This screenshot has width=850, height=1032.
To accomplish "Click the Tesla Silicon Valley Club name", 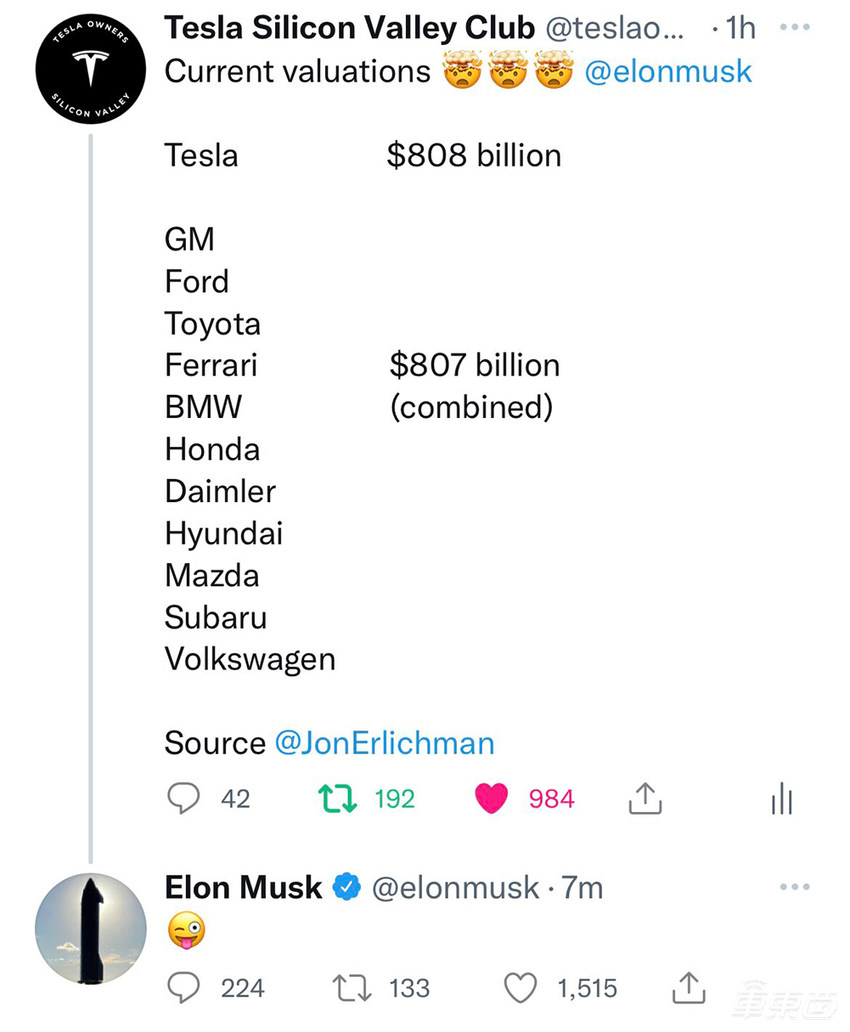I will coord(349,28).
